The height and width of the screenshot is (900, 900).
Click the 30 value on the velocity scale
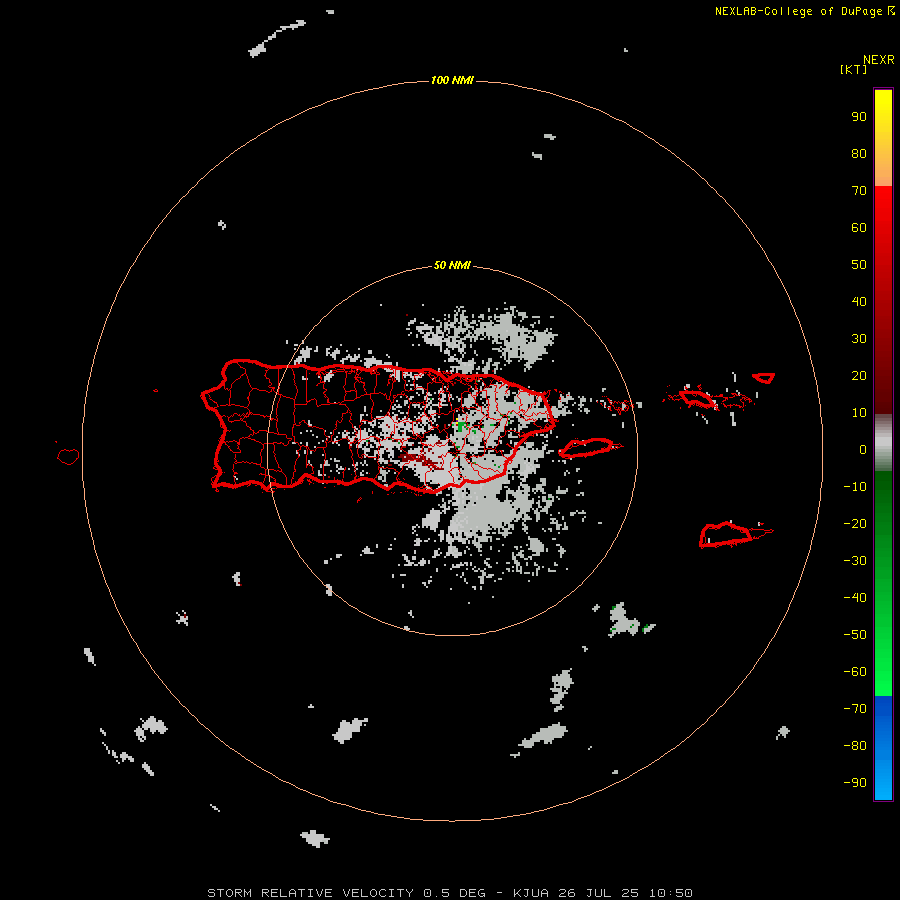pos(859,339)
